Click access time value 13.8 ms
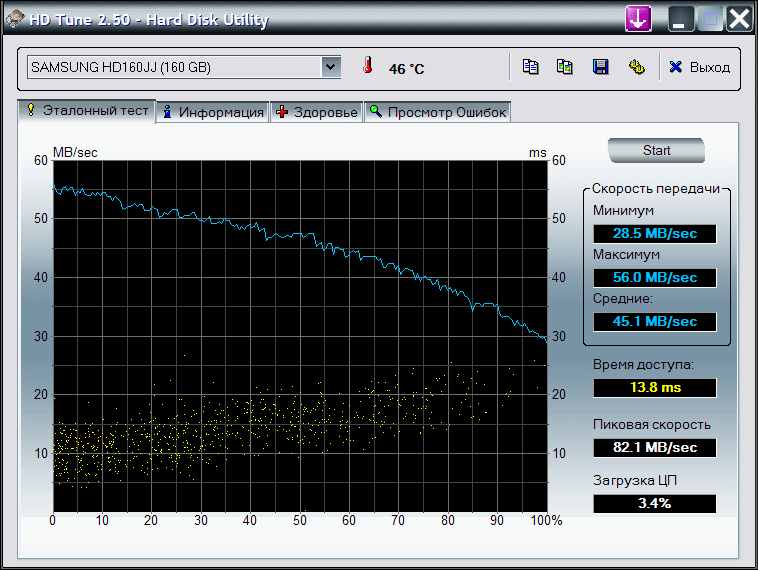 click(655, 388)
